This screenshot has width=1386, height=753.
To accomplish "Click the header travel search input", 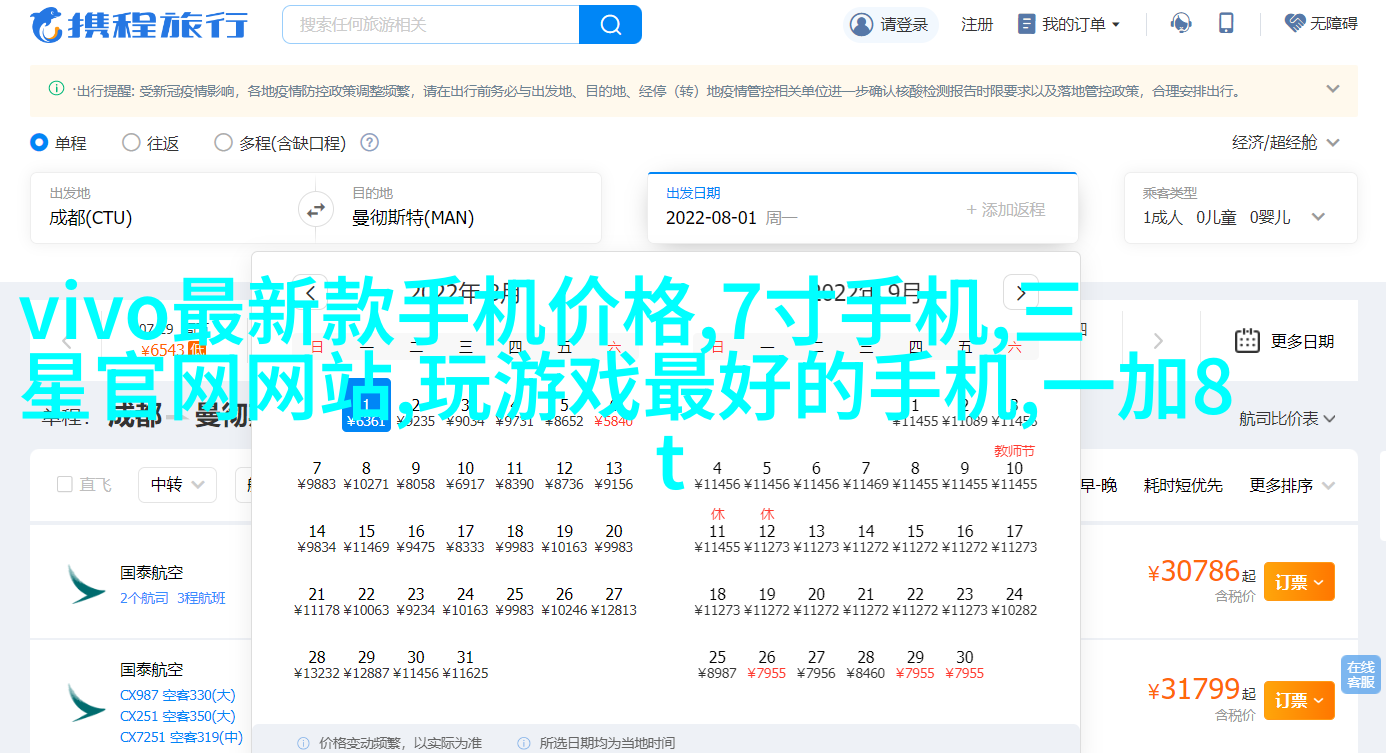I will 431,24.
